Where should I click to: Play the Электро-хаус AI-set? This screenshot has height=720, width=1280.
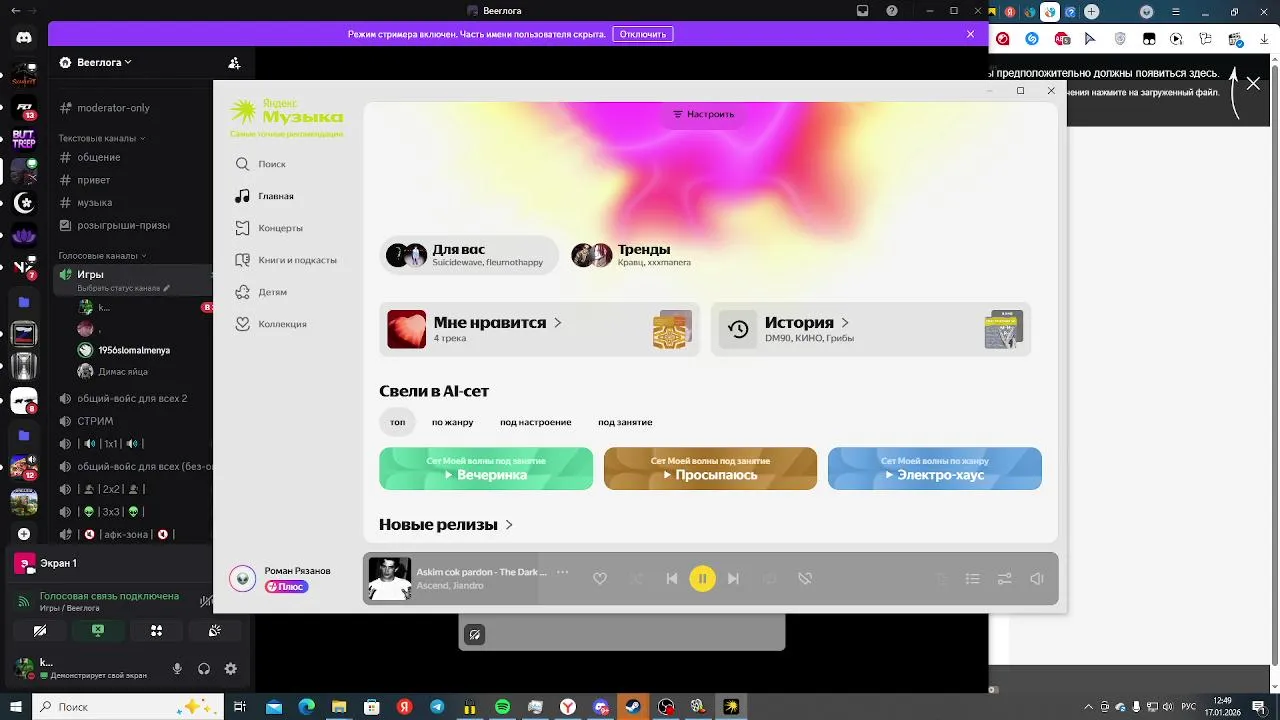pos(934,468)
